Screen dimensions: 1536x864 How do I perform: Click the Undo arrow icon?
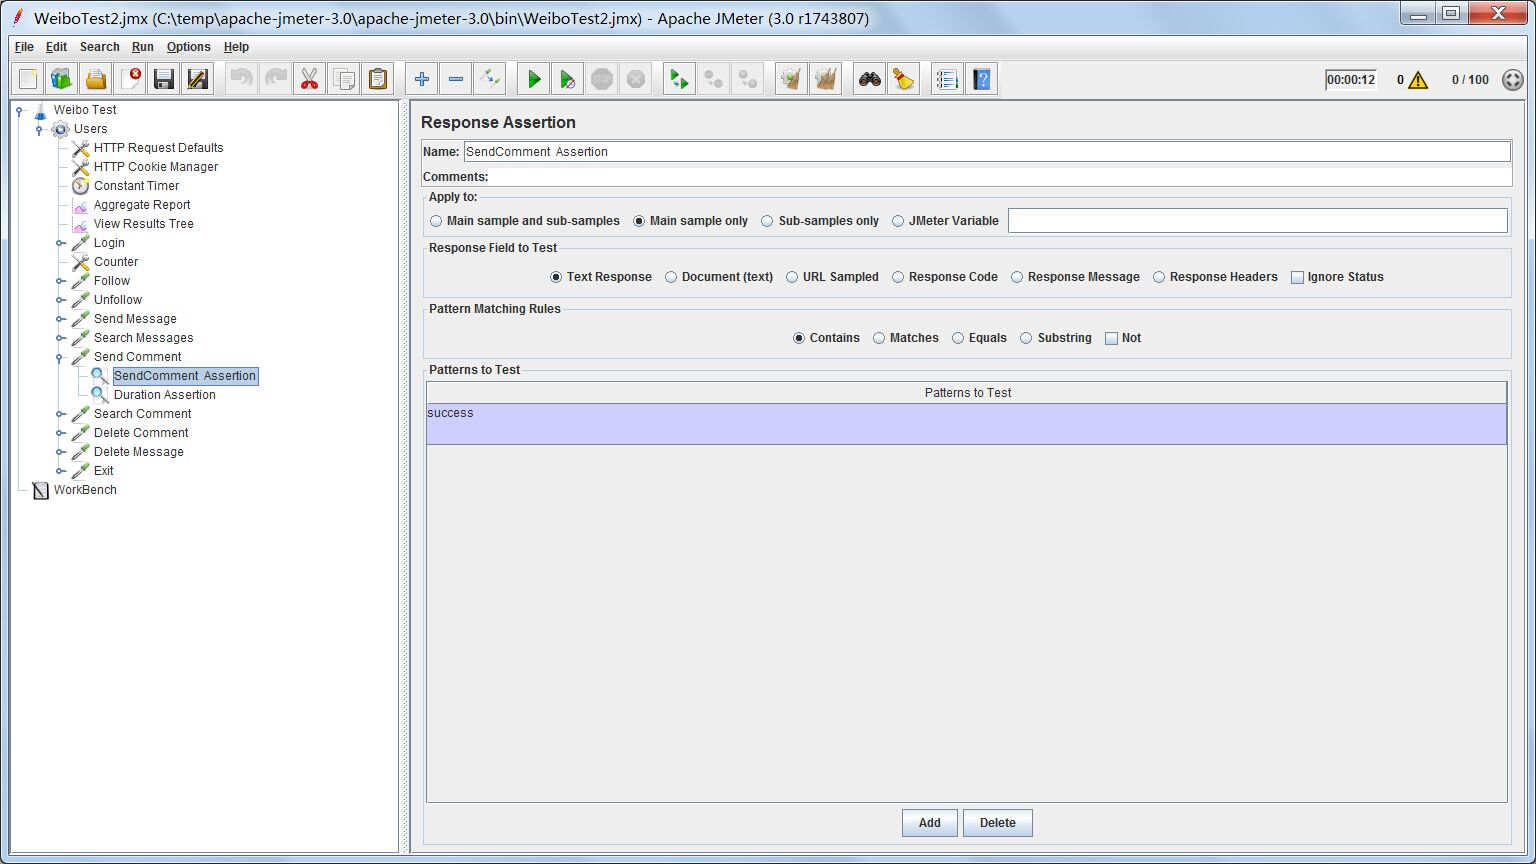click(x=241, y=79)
